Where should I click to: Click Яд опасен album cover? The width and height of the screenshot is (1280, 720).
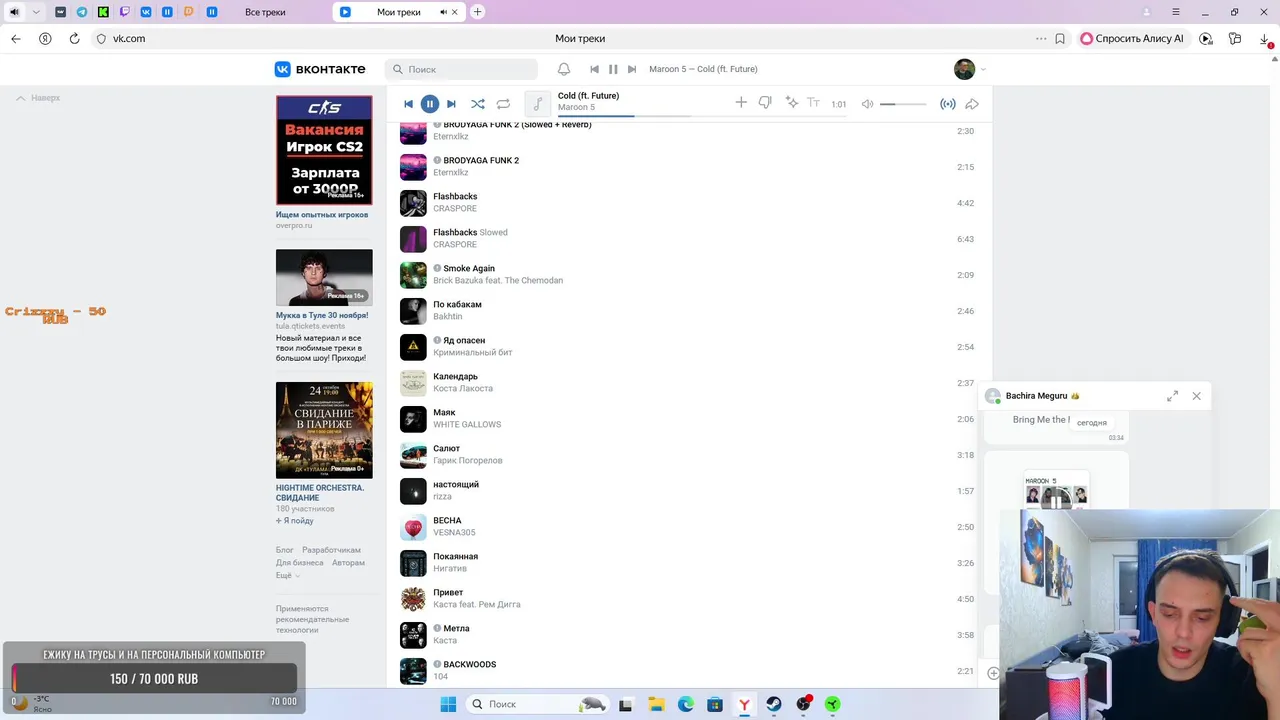pyautogui.click(x=413, y=346)
